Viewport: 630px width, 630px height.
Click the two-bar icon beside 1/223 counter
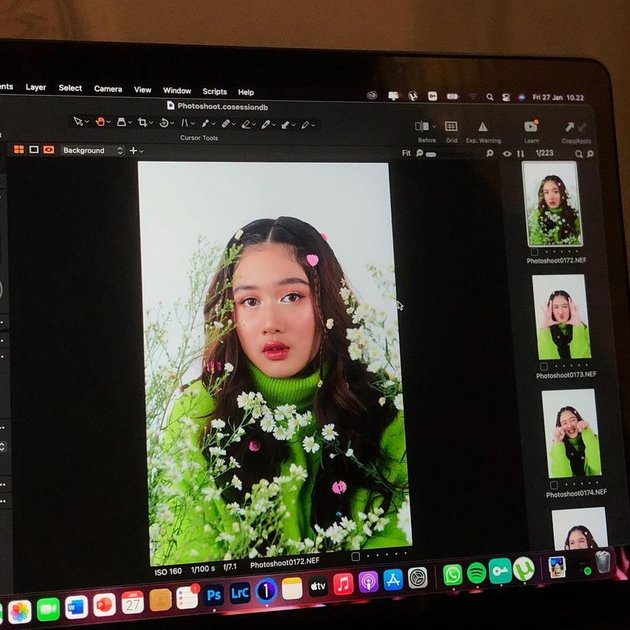(x=520, y=153)
